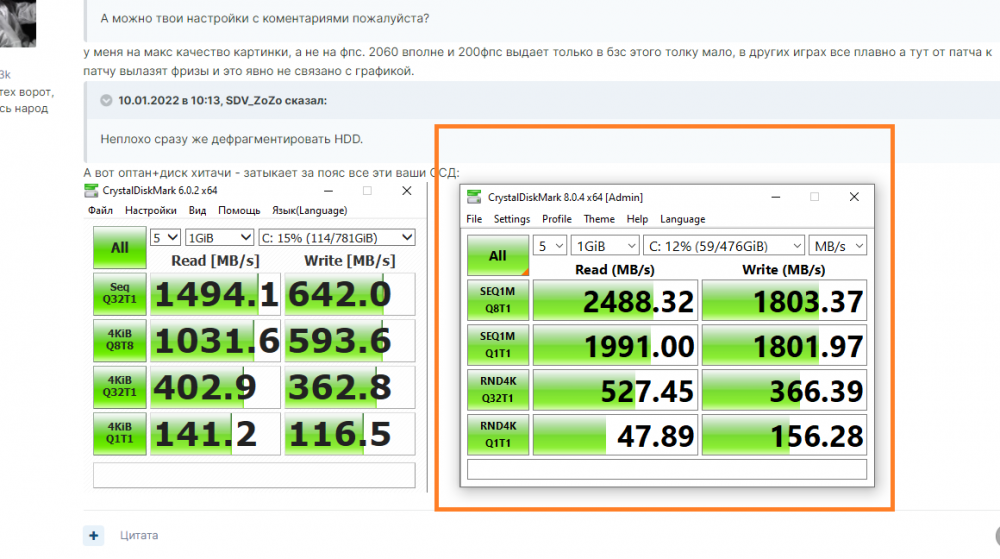Click the 47.89 read result
Viewport: 1000px width, 559px height.
click(615, 434)
